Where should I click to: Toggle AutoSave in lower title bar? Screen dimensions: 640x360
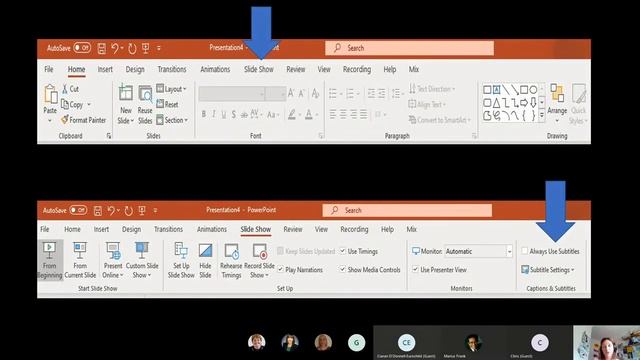pyautogui.click(x=78, y=210)
